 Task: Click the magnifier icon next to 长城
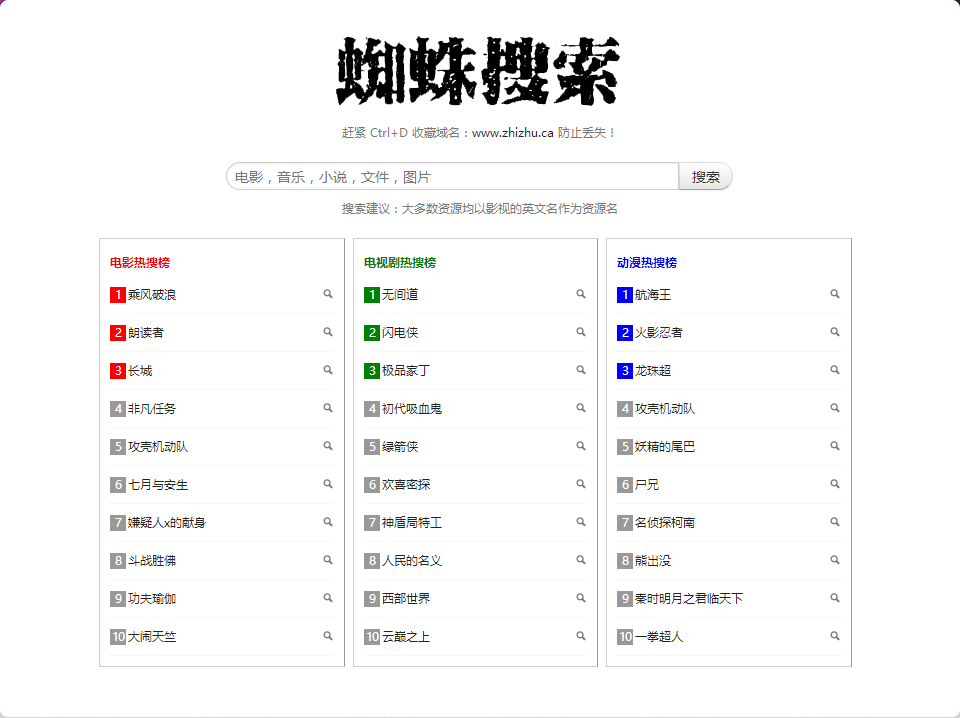point(327,370)
